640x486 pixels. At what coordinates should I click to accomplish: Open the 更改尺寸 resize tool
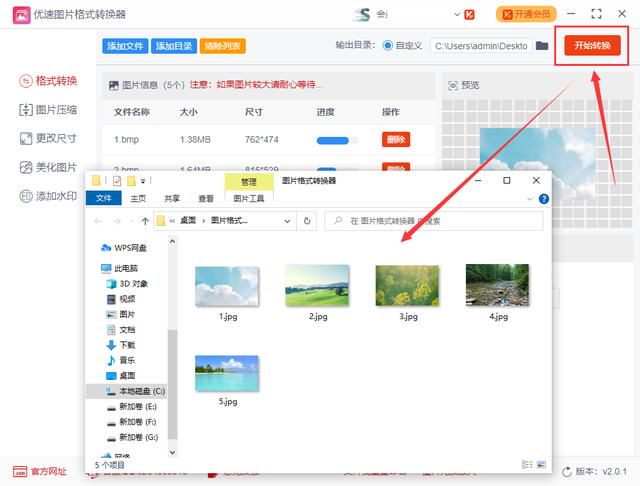(48, 138)
